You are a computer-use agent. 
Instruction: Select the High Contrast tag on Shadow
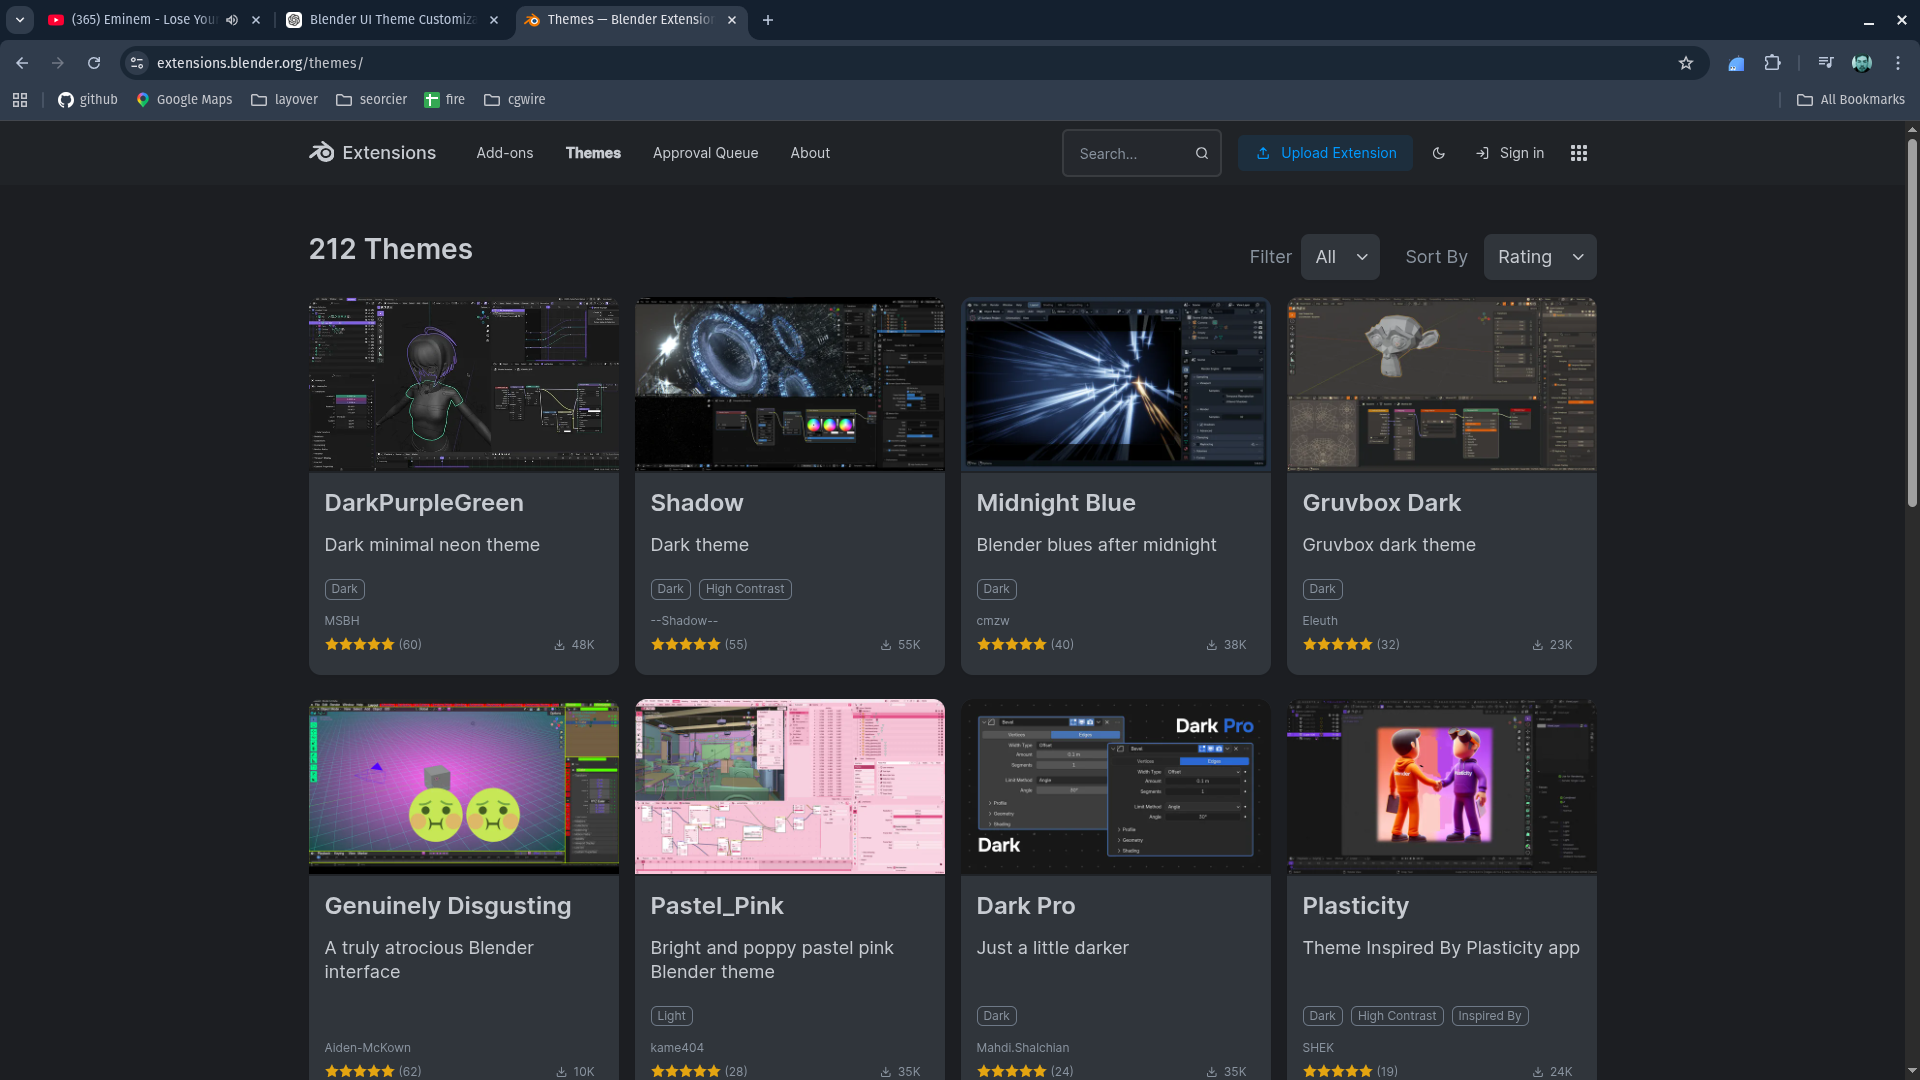click(744, 589)
